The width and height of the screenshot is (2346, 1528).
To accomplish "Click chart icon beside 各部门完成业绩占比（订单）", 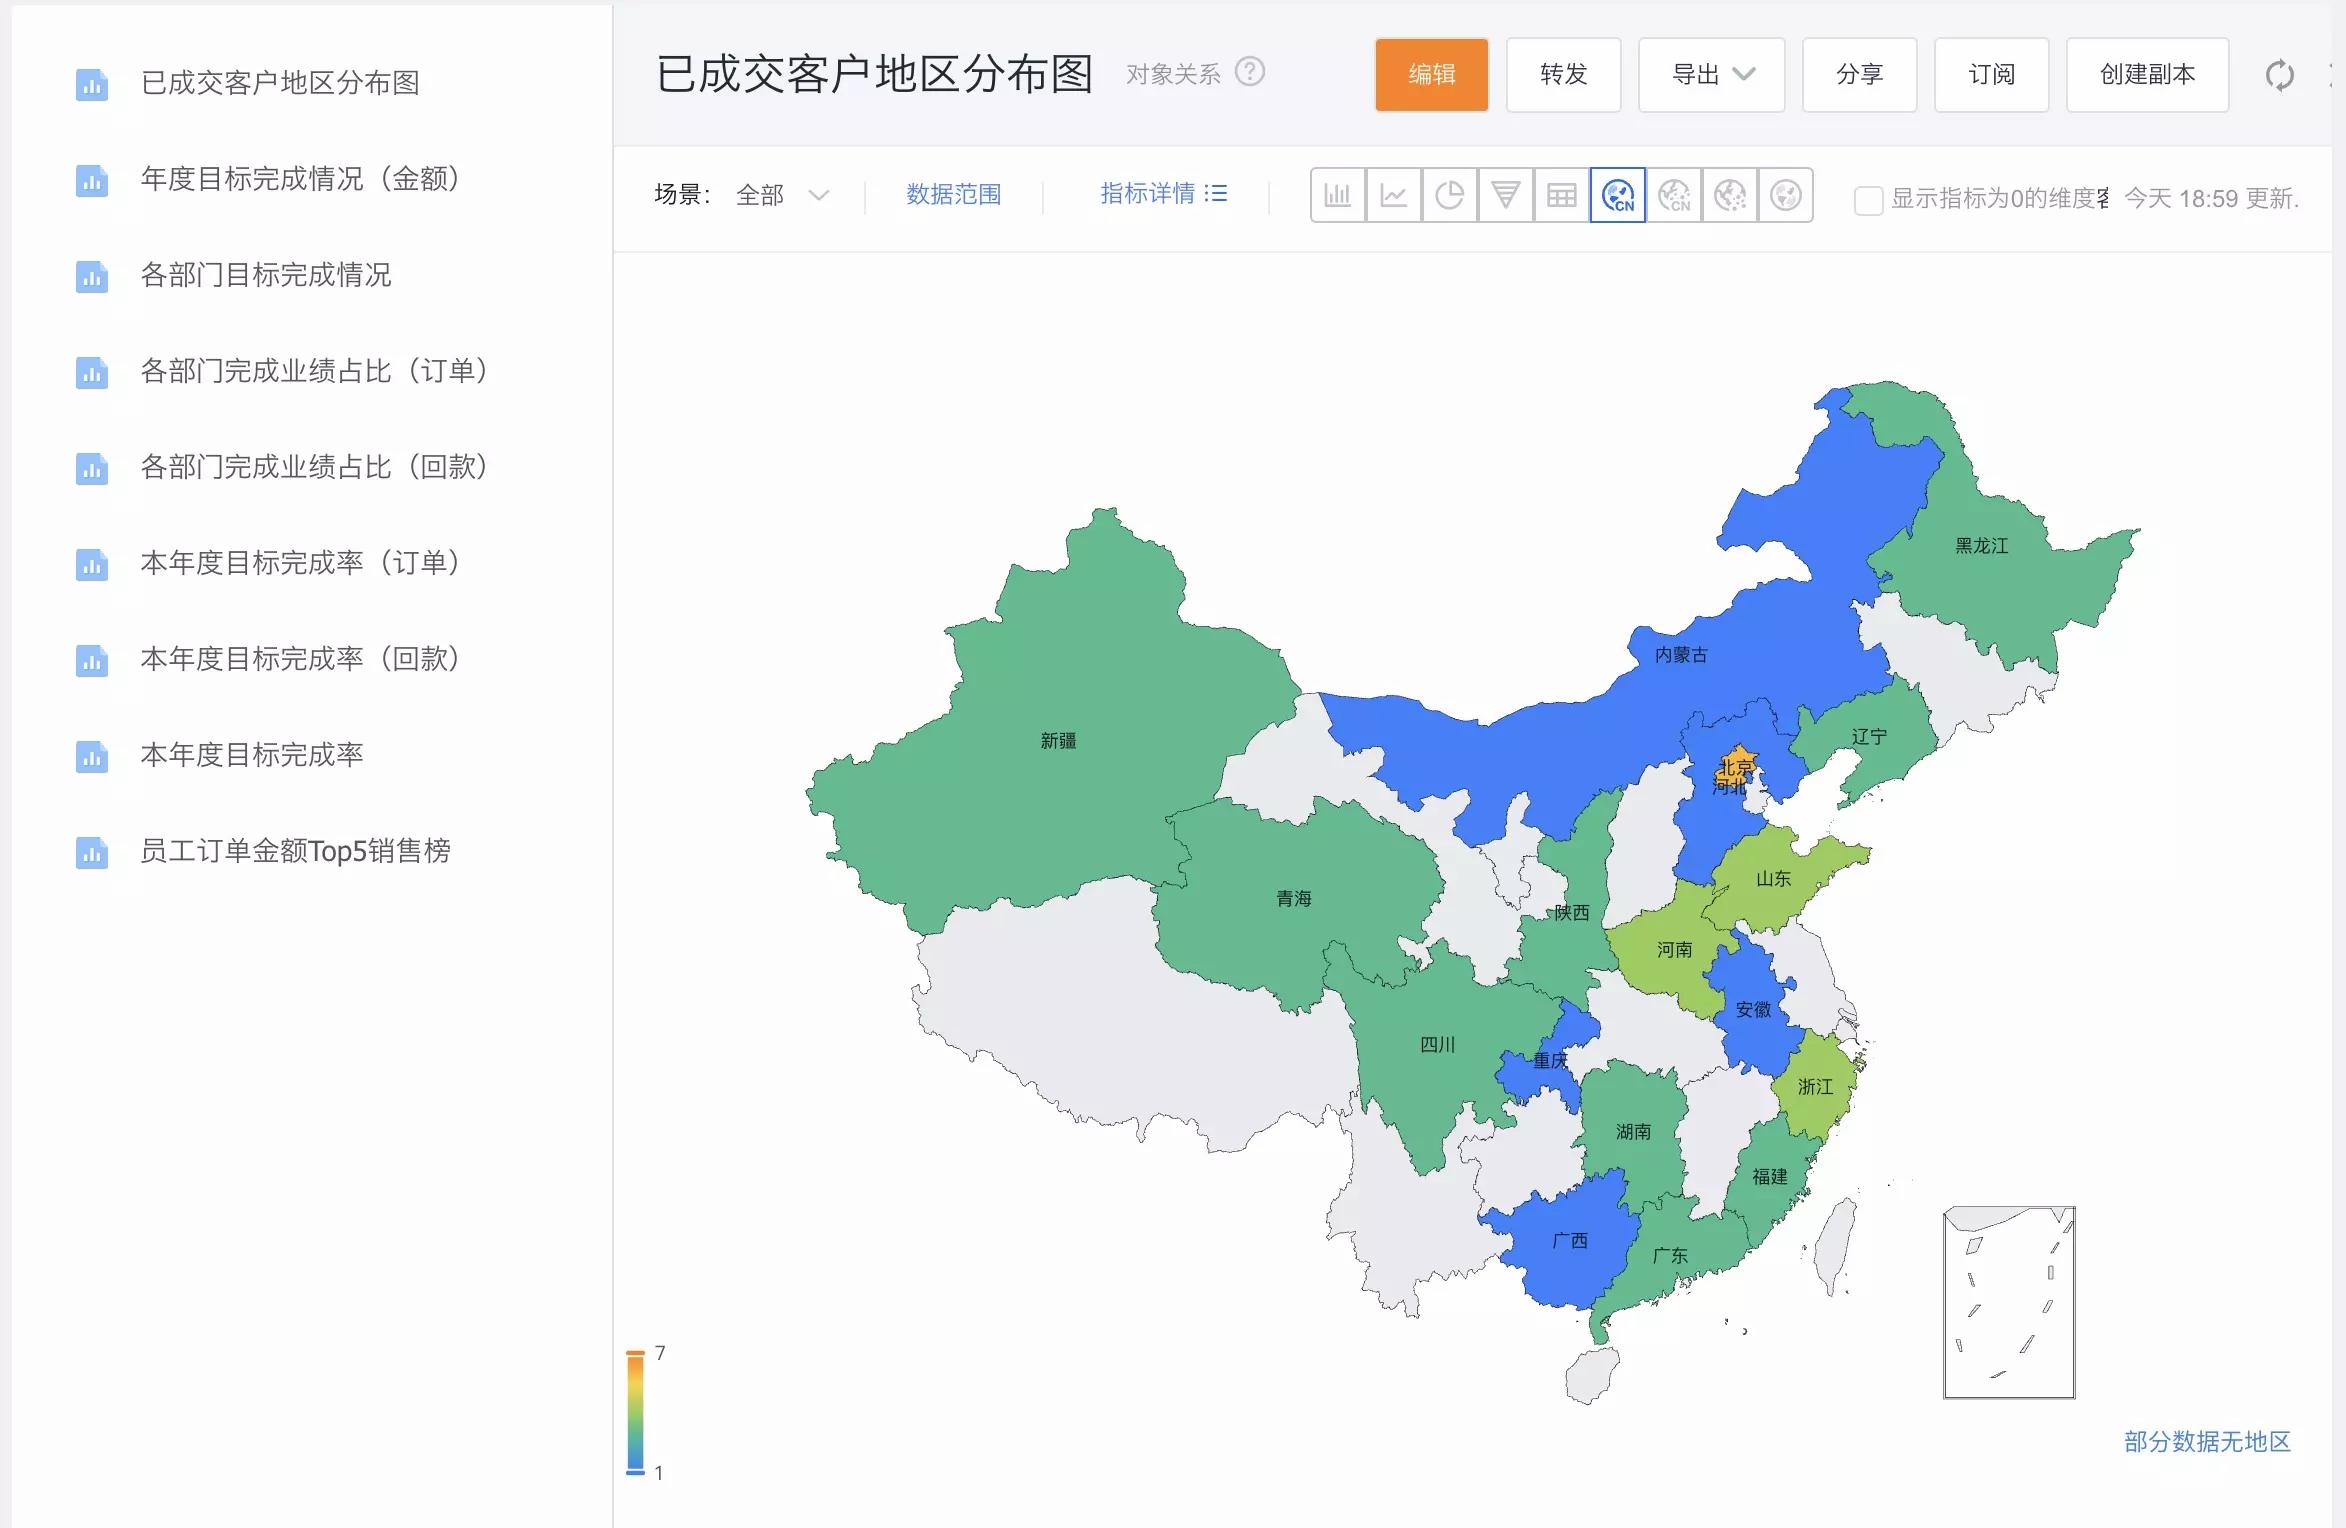I will tap(92, 372).
